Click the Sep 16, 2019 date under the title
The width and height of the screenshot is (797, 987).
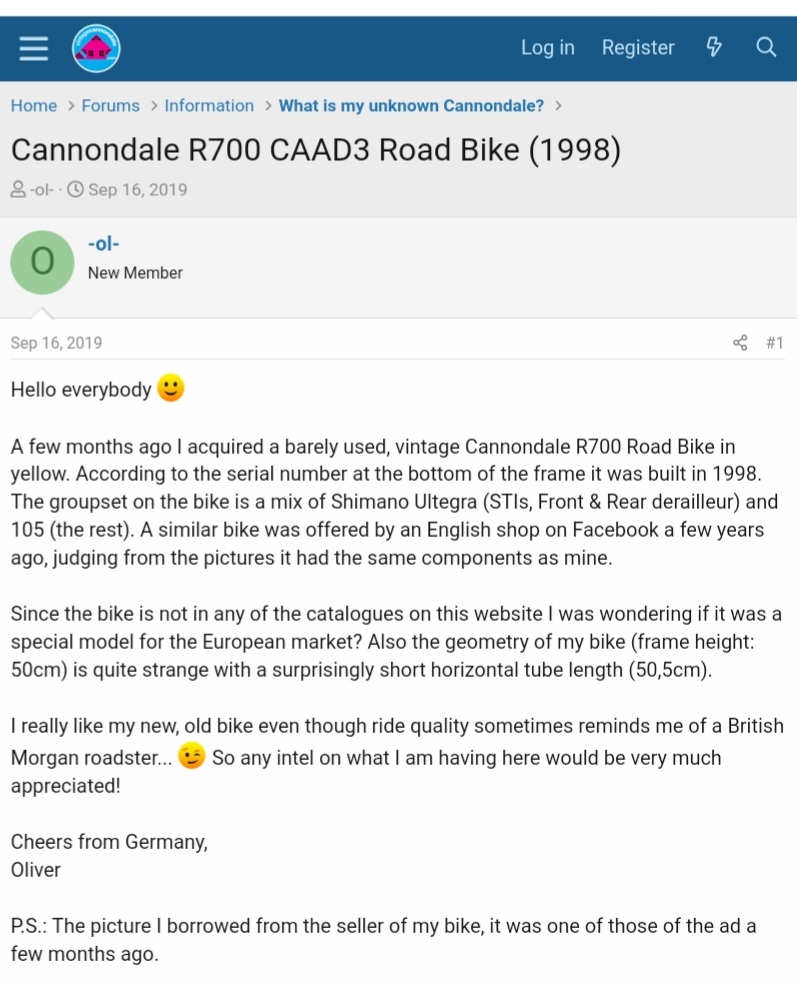[x=137, y=189]
